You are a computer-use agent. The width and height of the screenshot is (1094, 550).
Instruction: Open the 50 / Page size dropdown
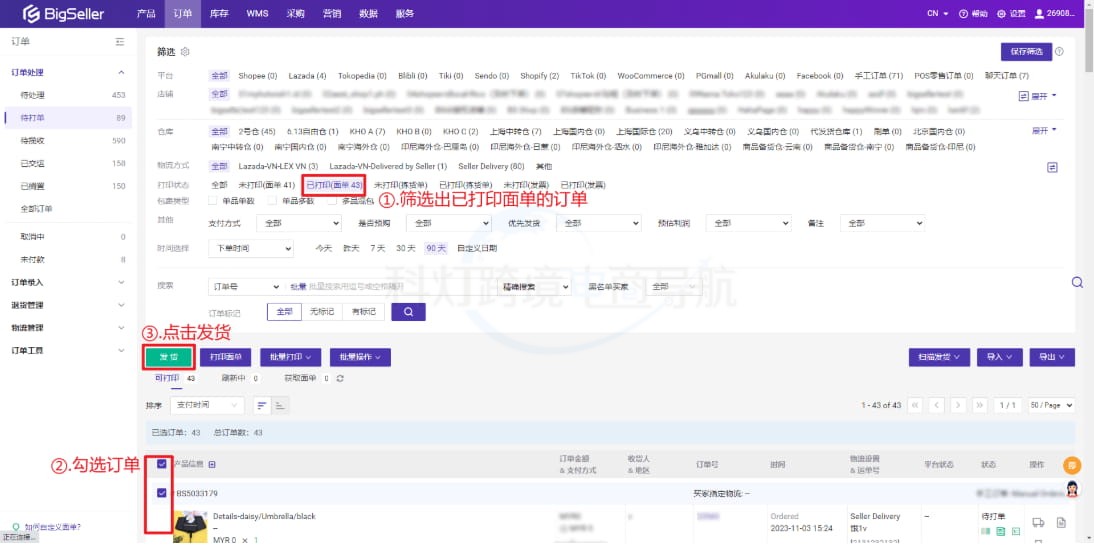1051,406
